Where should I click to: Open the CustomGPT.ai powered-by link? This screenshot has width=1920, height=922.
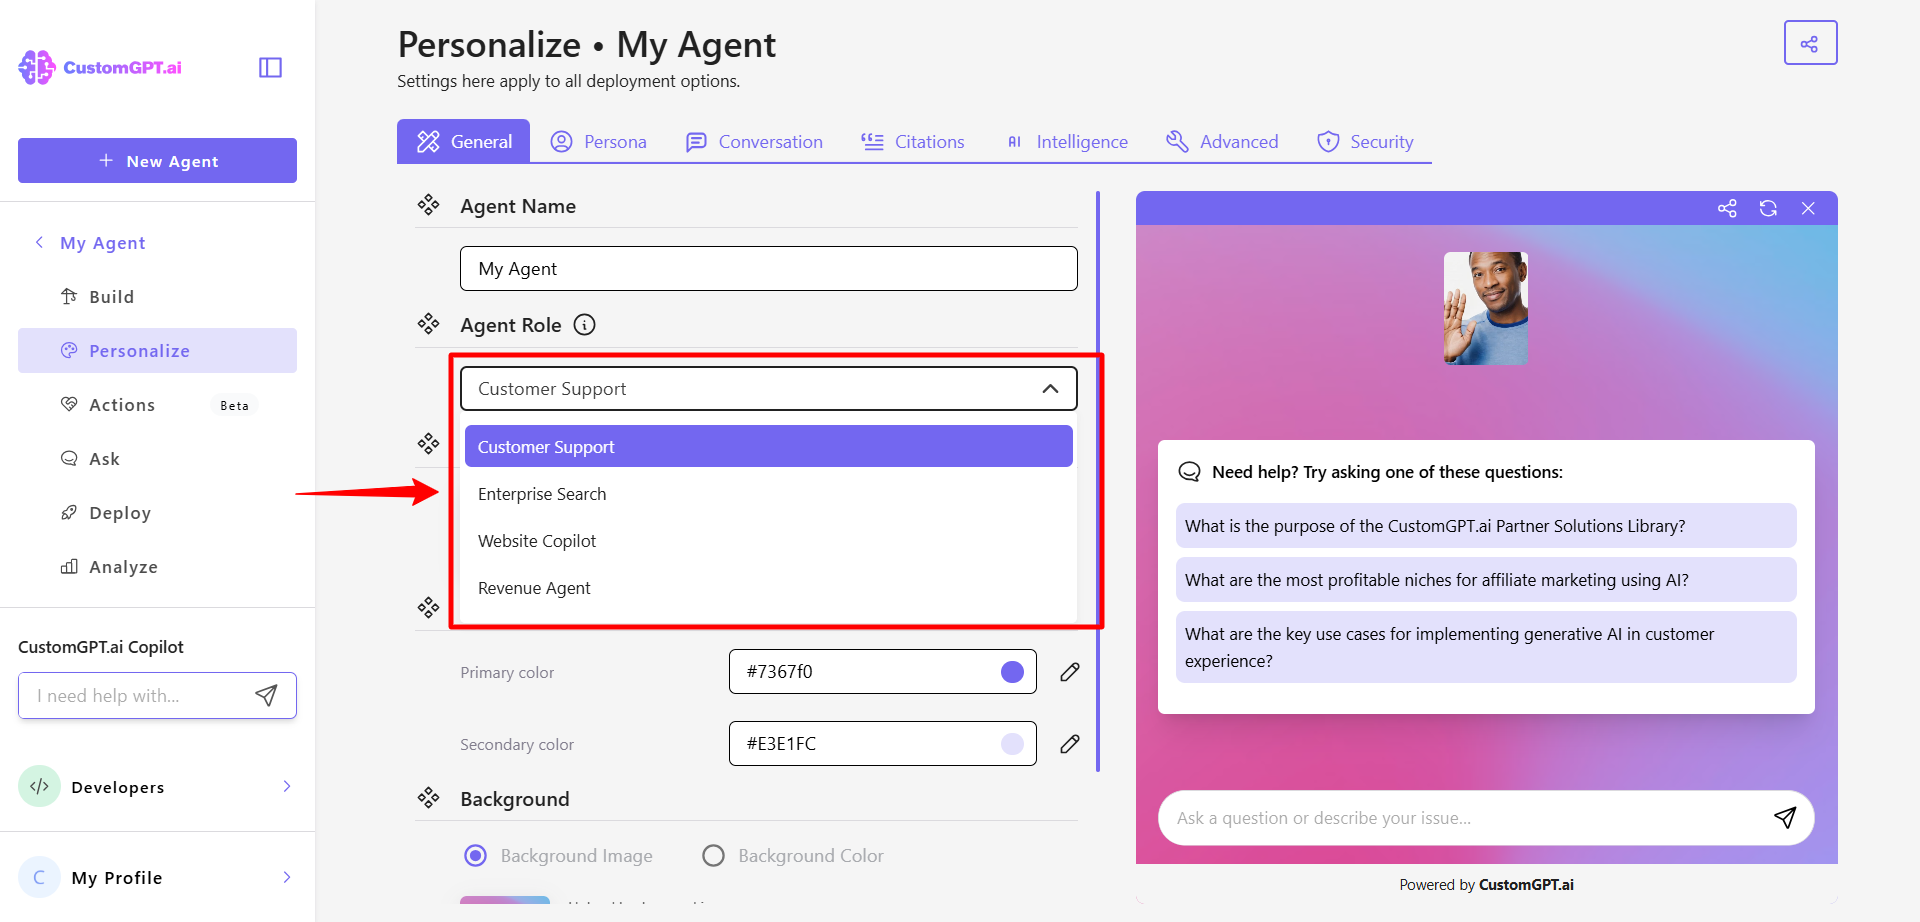point(1526,885)
